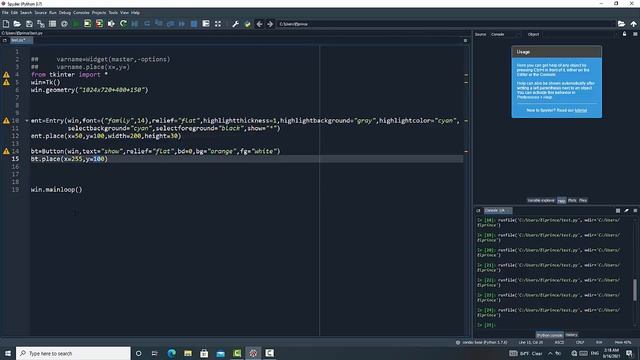The image size is (640, 360).
Task: Open the PYTHONPATH manager icon
Action: pos(247,24)
